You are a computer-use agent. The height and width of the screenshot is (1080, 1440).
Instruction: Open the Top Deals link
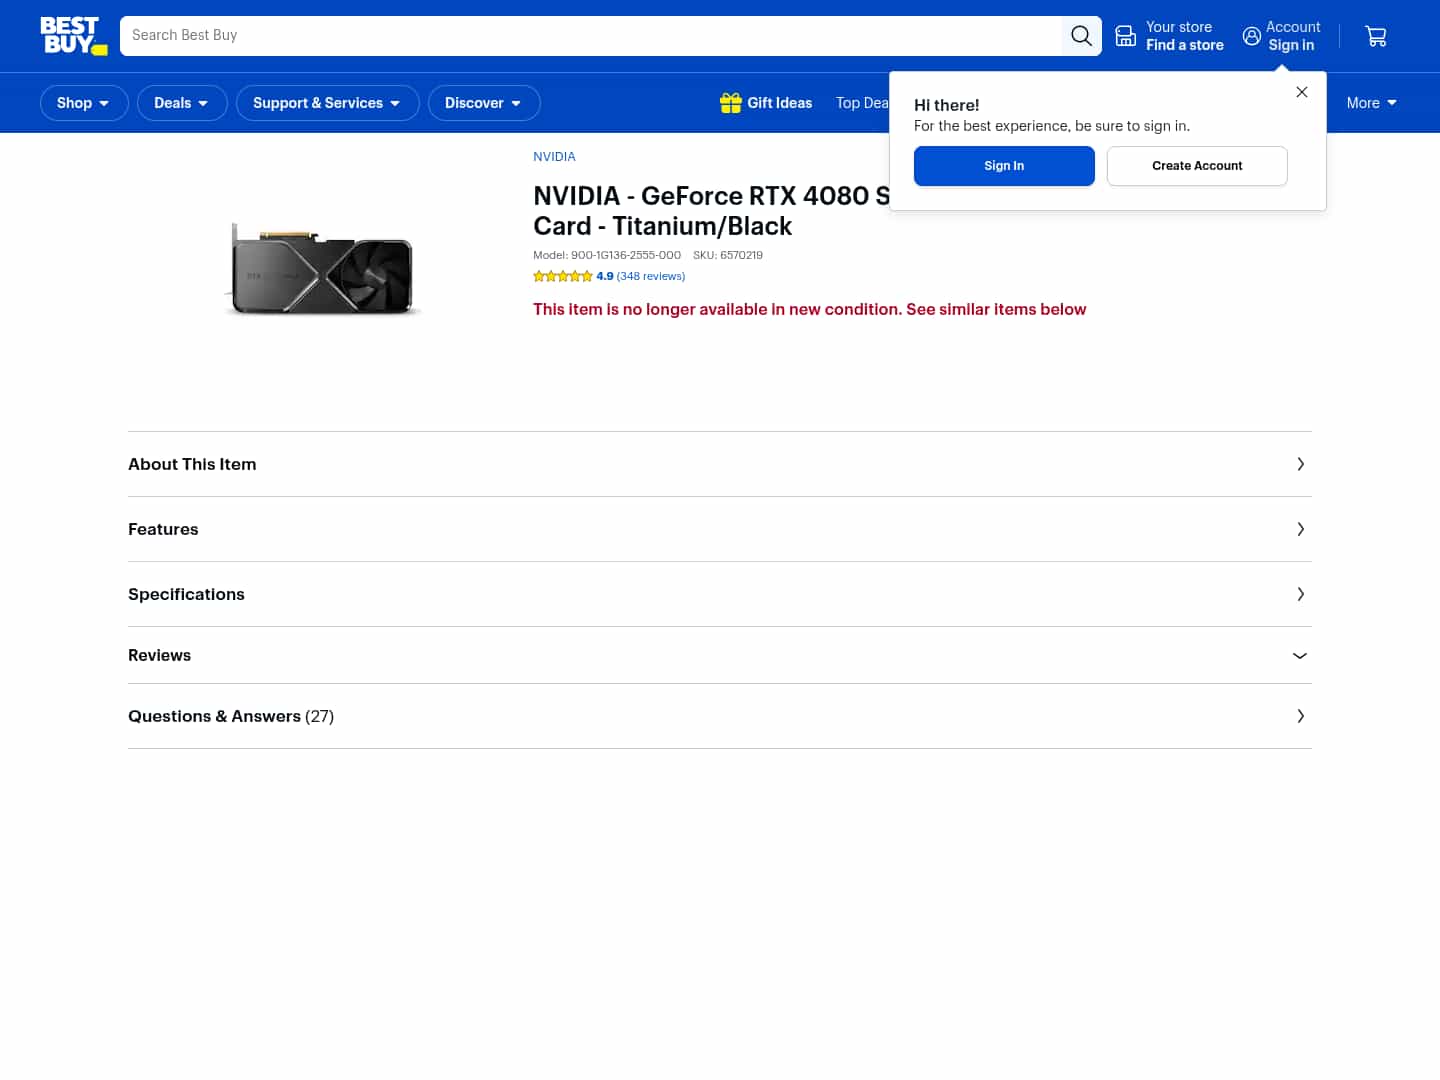tap(862, 103)
